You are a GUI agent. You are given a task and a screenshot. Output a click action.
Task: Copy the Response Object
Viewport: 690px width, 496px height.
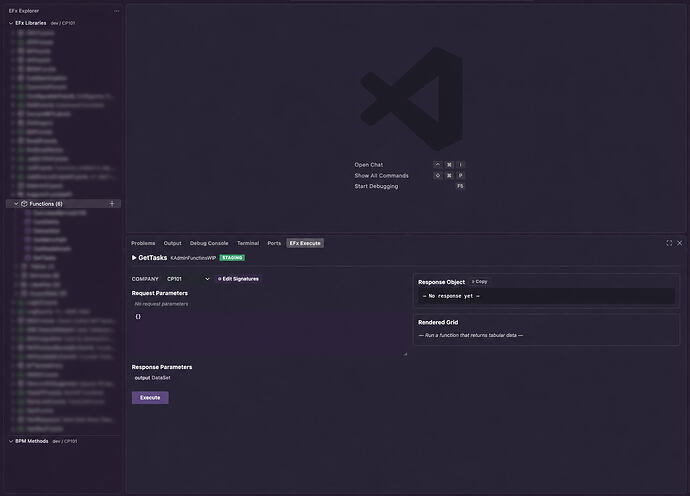click(x=480, y=282)
